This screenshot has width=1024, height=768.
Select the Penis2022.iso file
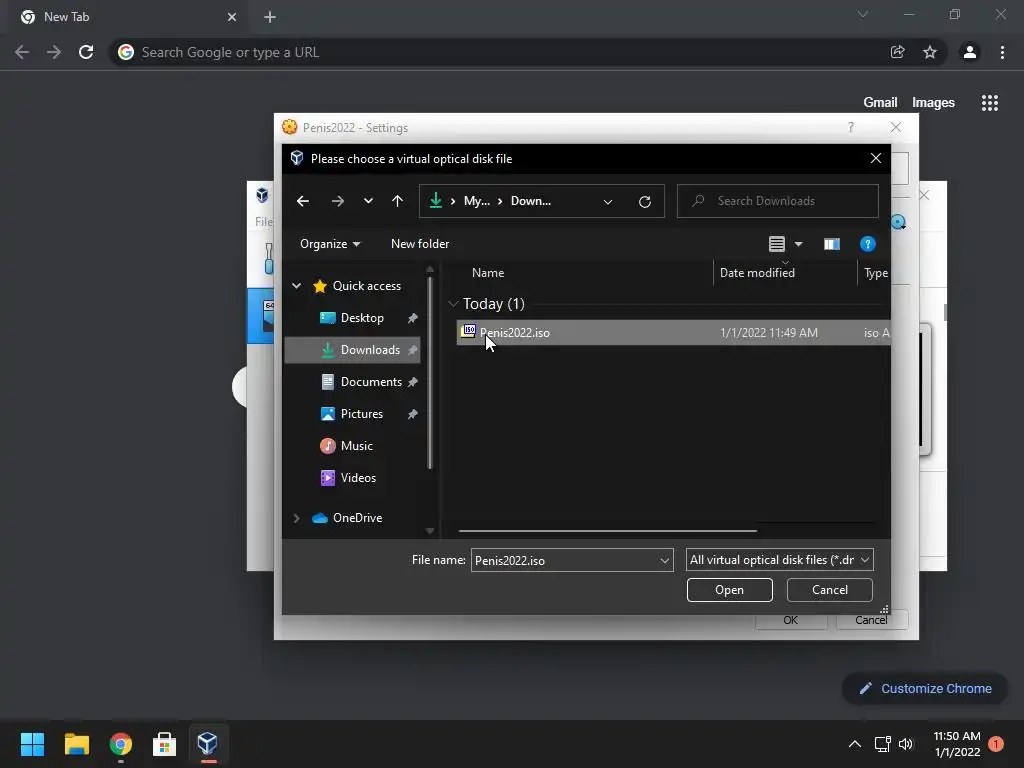(673, 332)
